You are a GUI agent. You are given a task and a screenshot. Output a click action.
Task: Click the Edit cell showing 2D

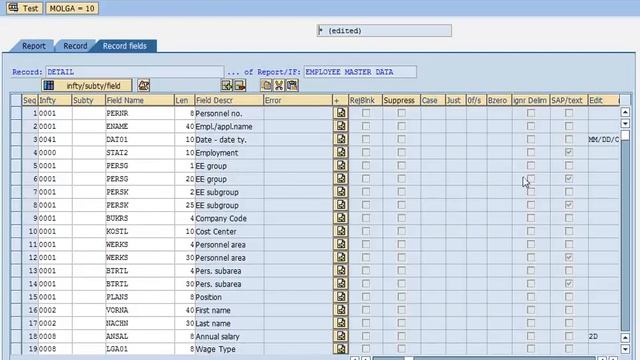point(604,336)
